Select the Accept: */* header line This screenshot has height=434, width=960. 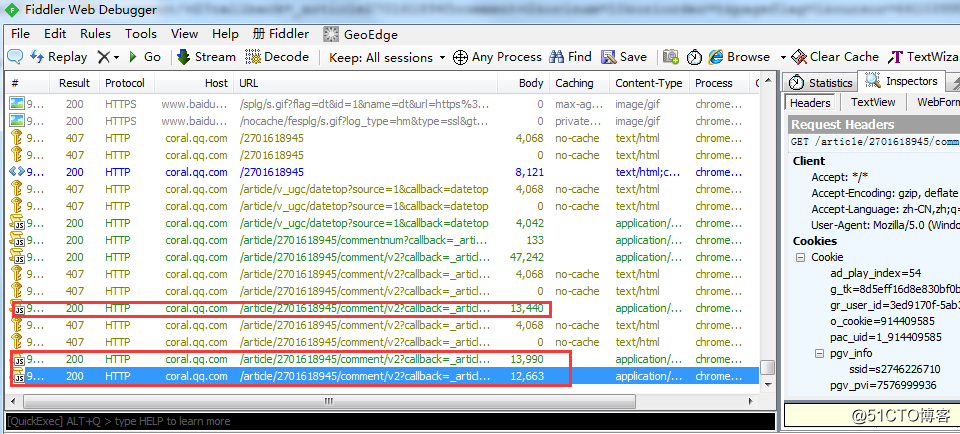click(841, 178)
